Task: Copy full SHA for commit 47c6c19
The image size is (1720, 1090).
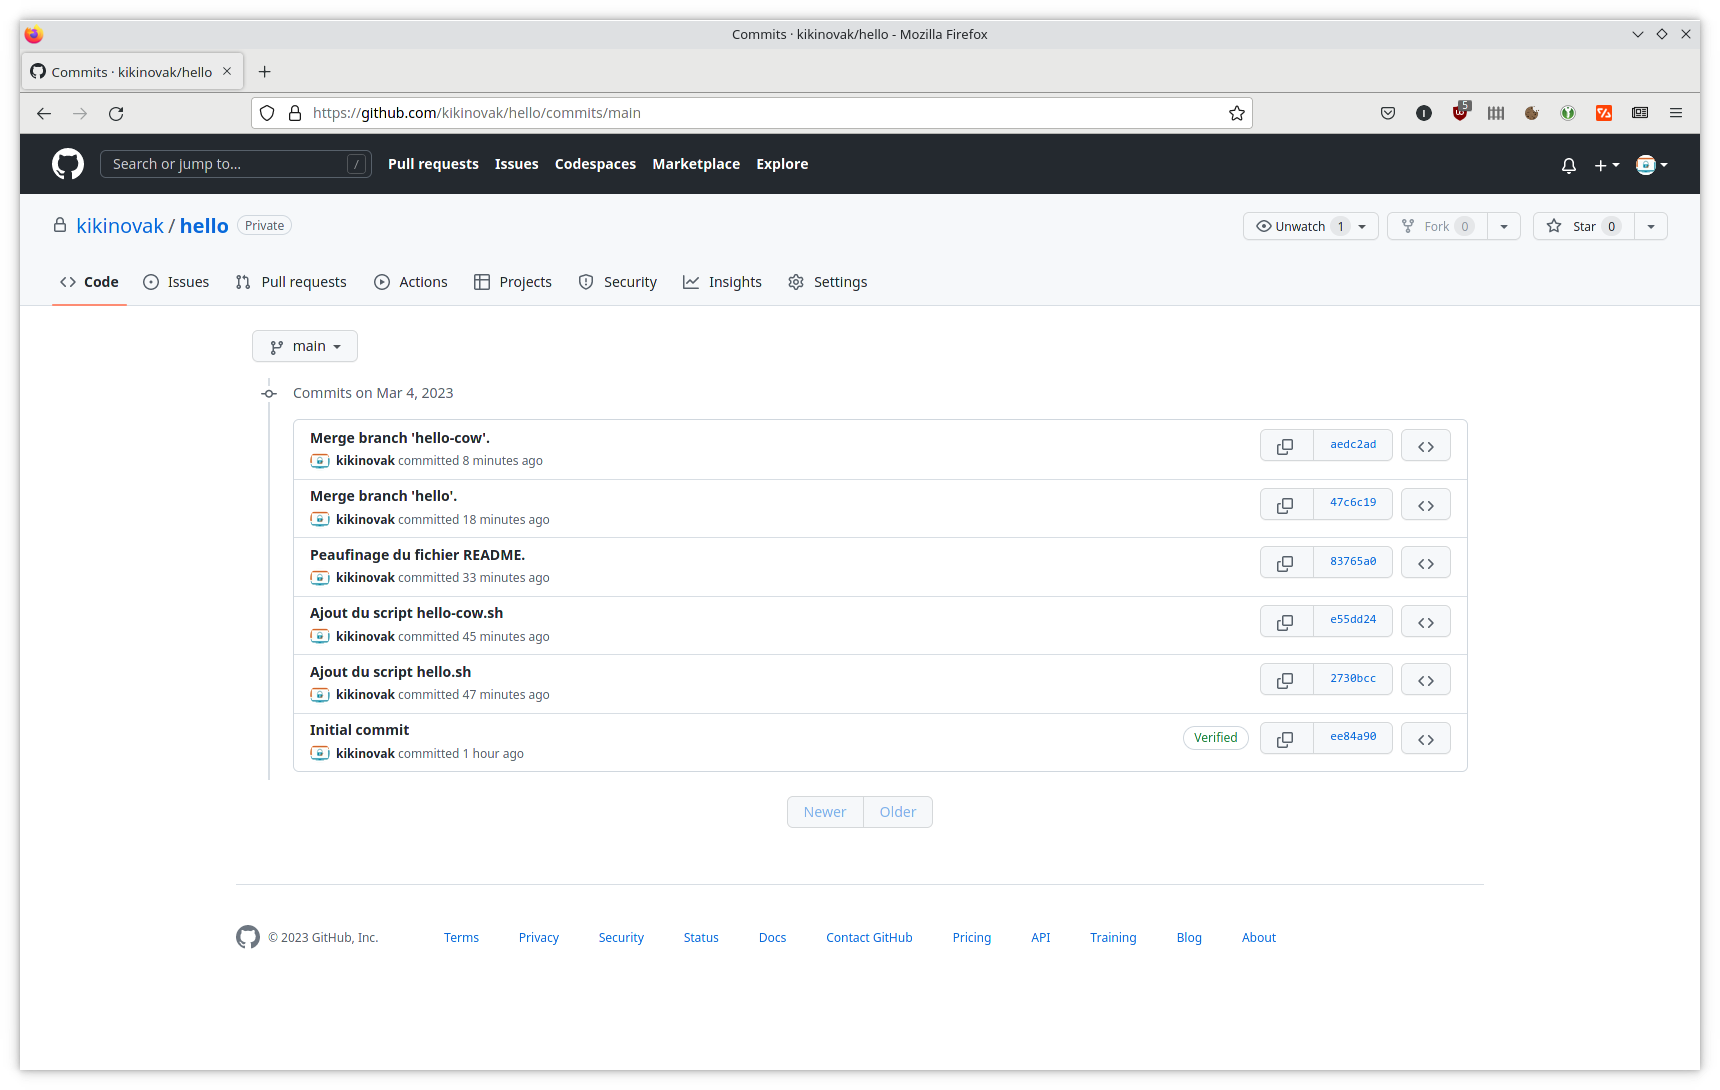Action: (1286, 505)
